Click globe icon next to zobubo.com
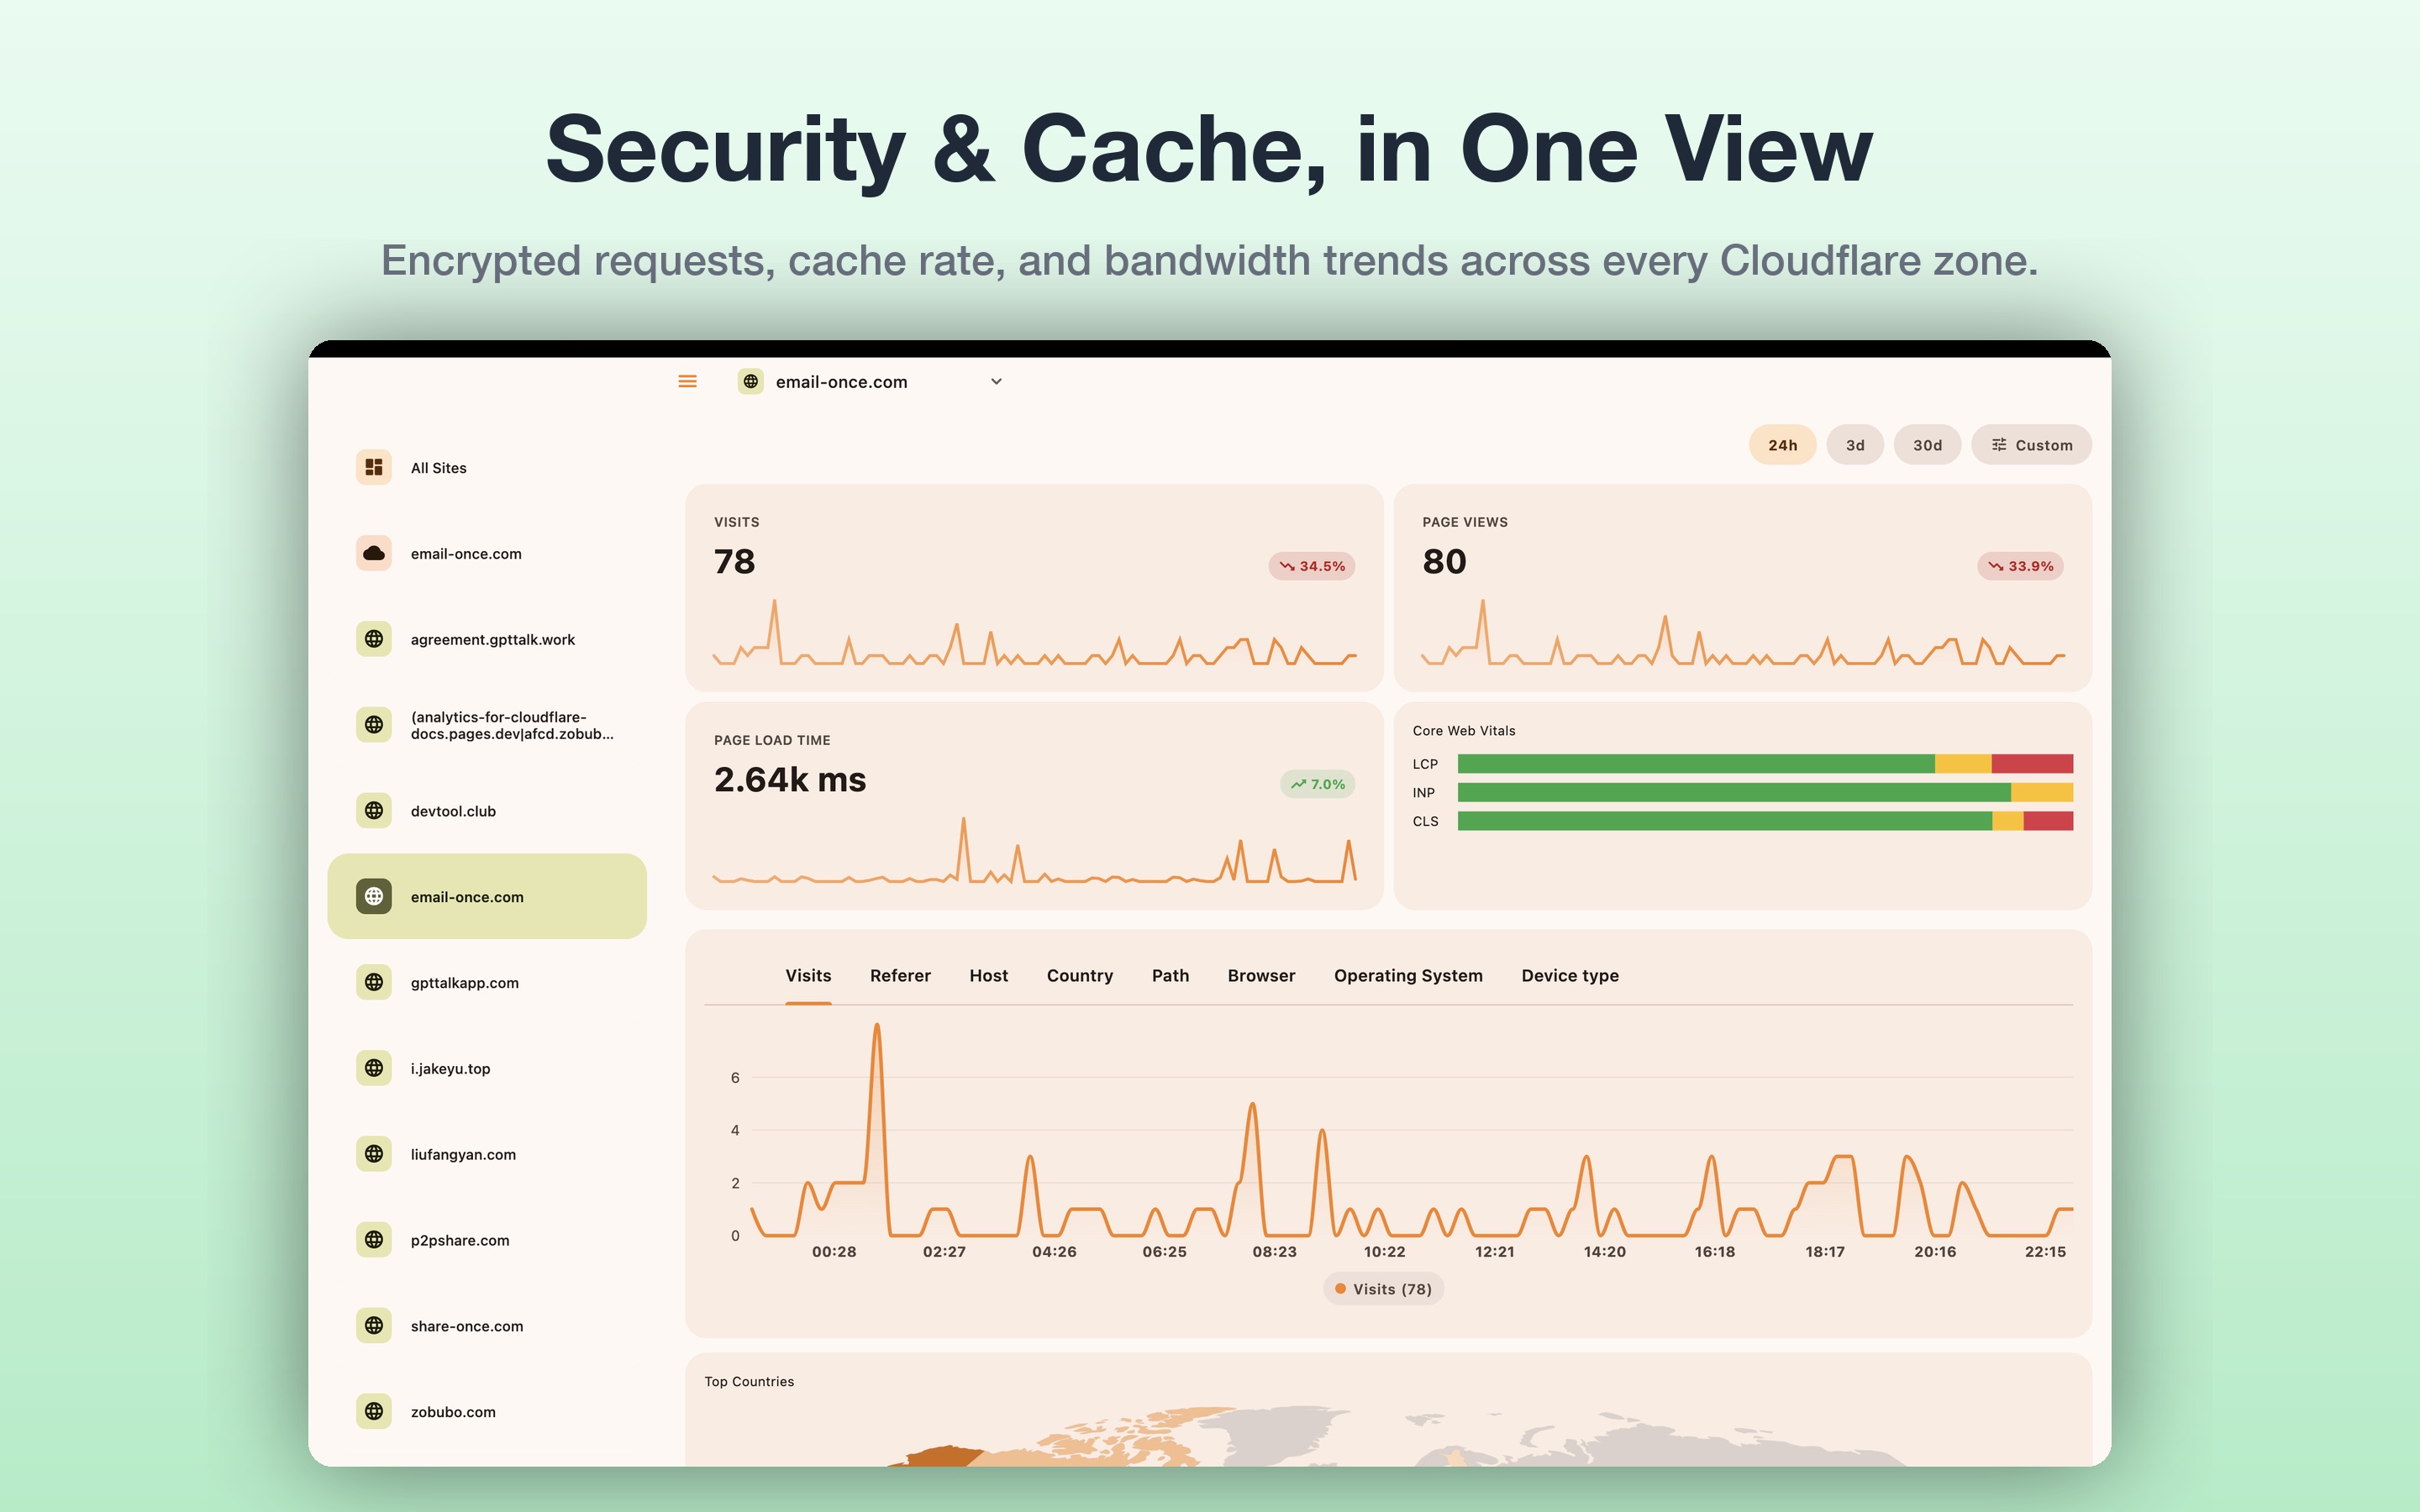This screenshot has height=1512, width=2420. coord(374,1411)
